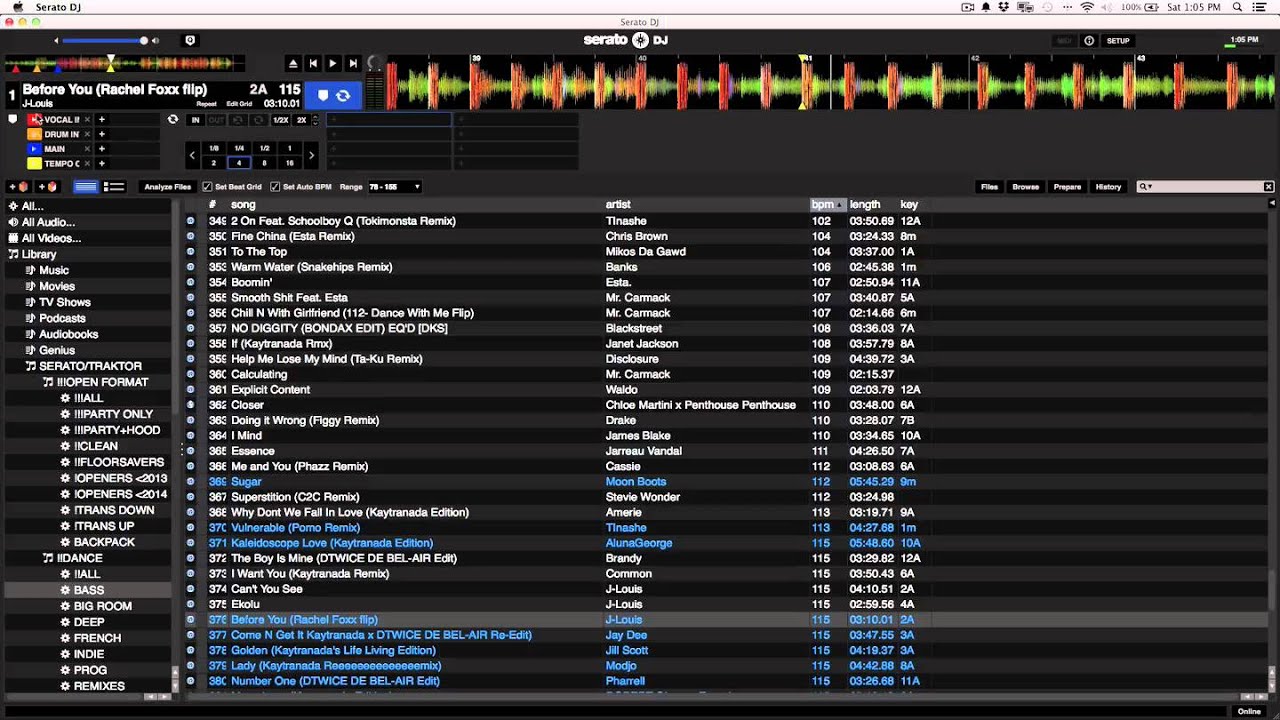
Task: Select the BIG ROOM crate
Action: (x=103, y=606)
